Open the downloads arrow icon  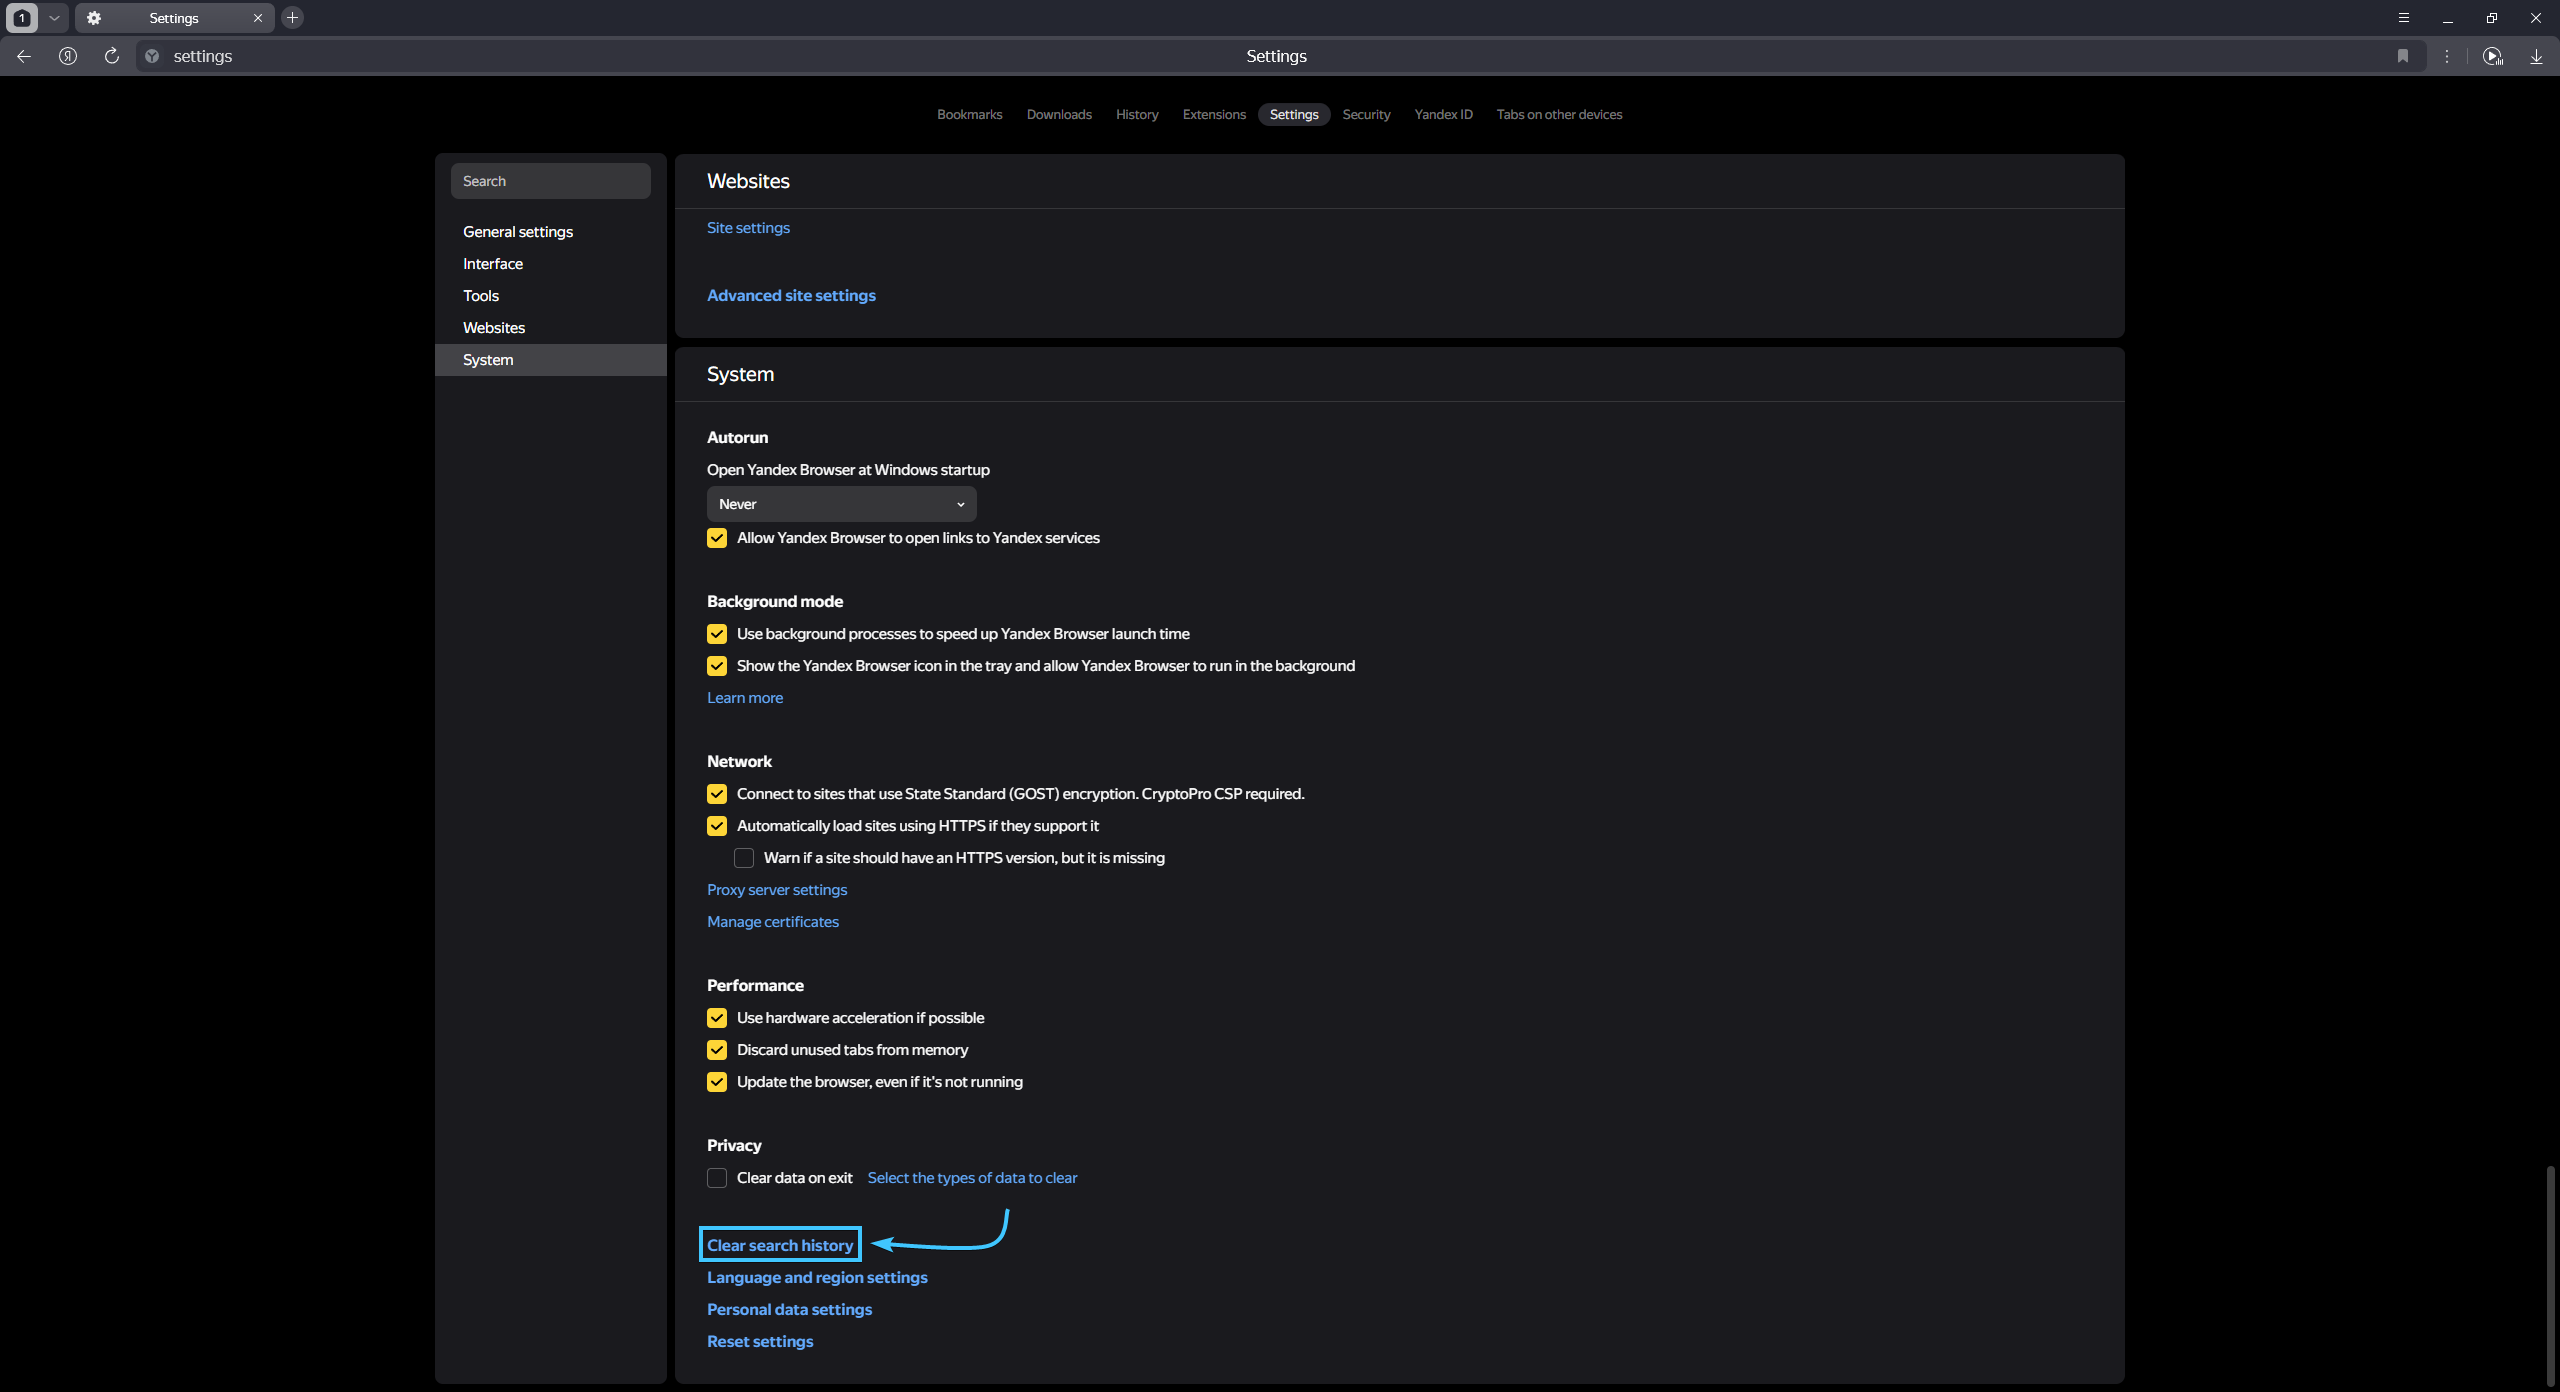(x=2537, y=56)
